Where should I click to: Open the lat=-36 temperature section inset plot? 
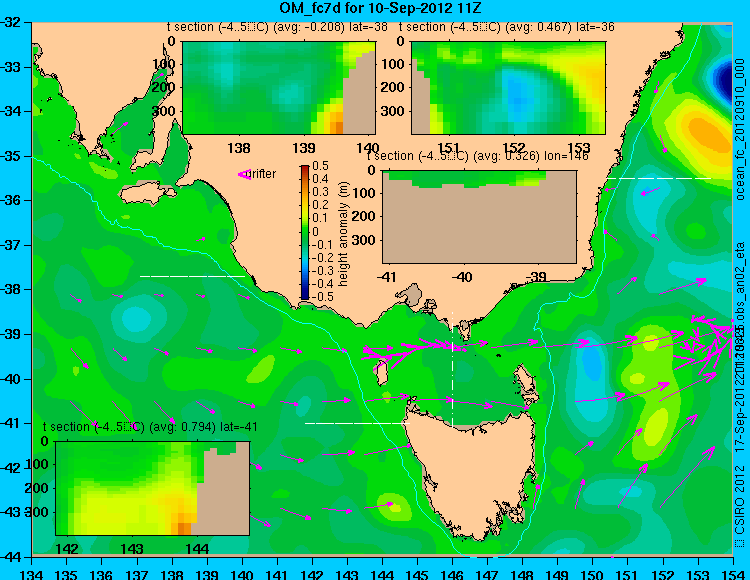point(508,88)
